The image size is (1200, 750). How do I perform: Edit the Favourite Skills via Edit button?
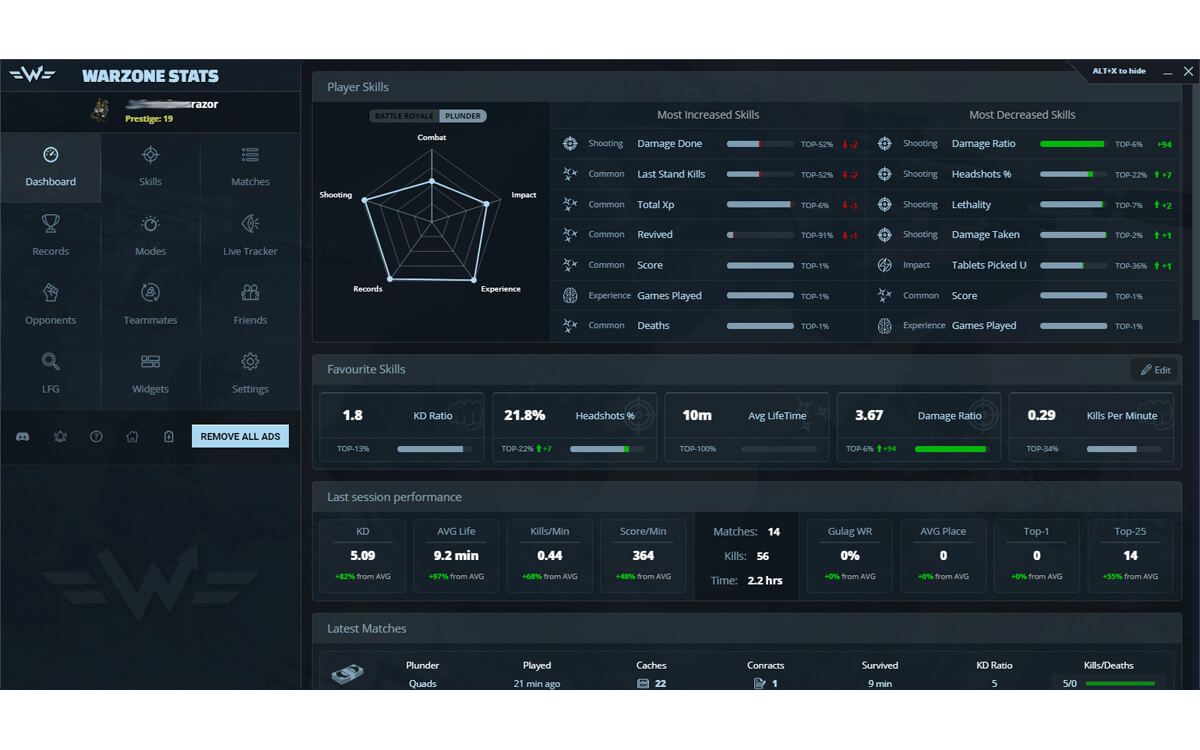[1155, 369]
